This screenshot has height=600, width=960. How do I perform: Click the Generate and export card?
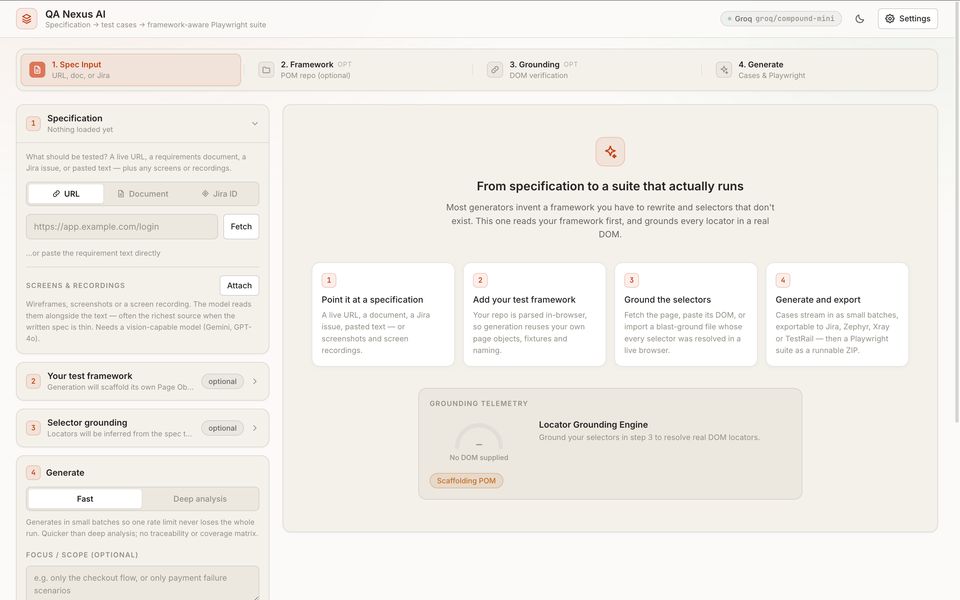pos(837,315)
